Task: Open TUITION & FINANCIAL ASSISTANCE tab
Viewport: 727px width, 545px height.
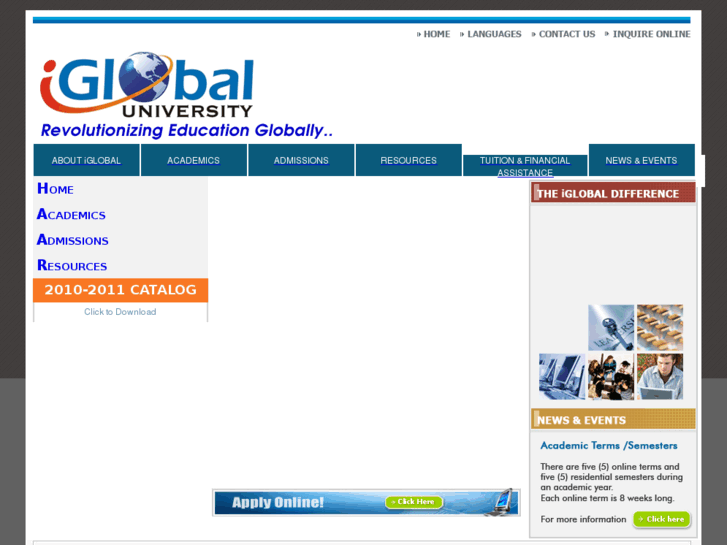Action: tap(525, 166)
